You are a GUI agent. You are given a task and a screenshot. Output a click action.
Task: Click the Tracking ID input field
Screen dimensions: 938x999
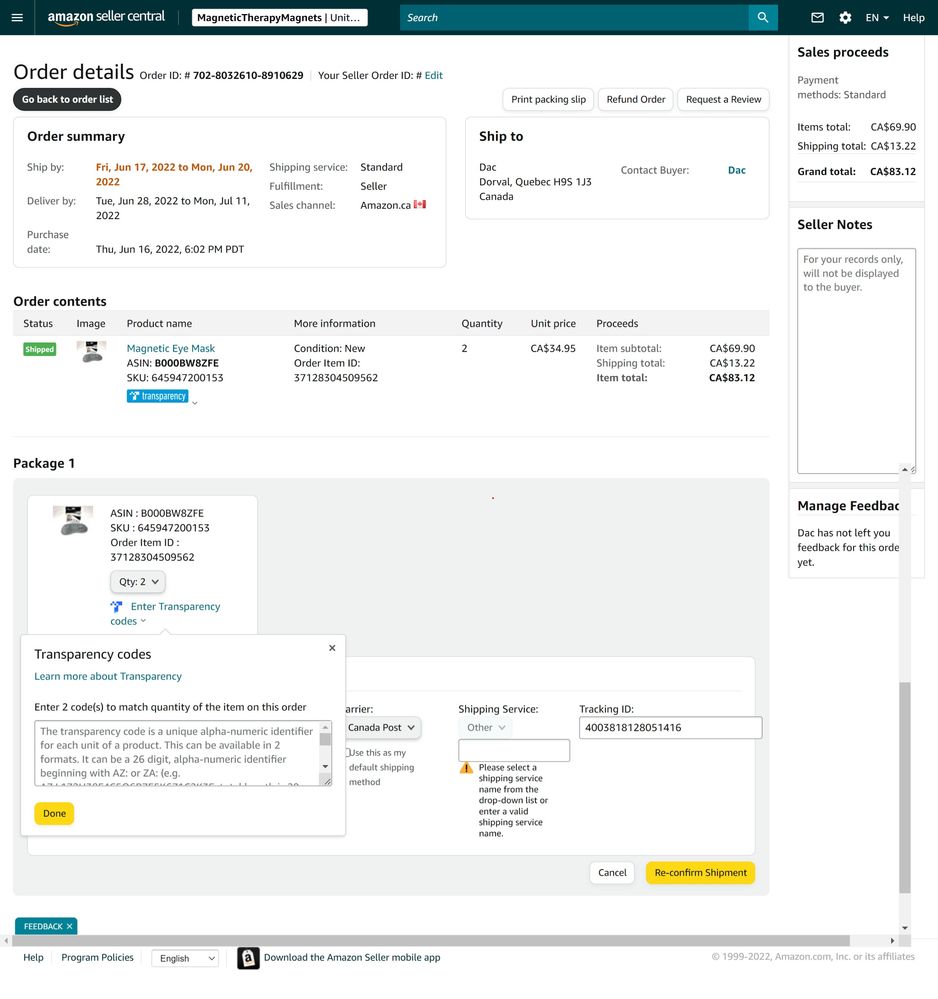click(670, 728)
